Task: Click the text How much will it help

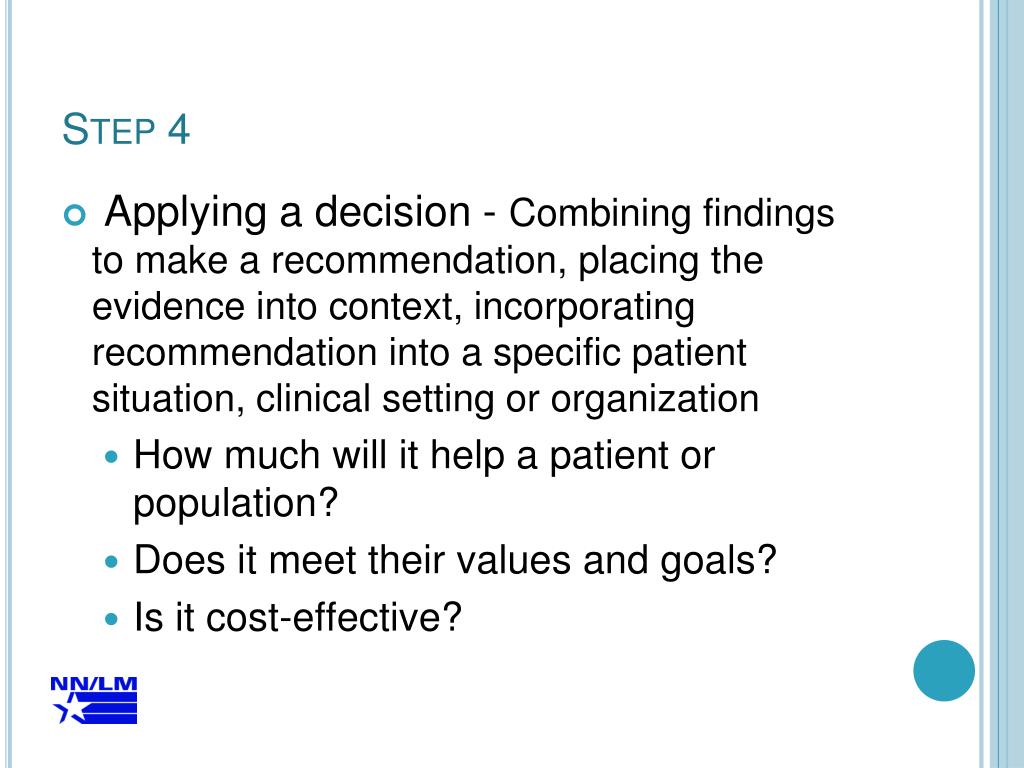Action: click(x=319, y=455)
